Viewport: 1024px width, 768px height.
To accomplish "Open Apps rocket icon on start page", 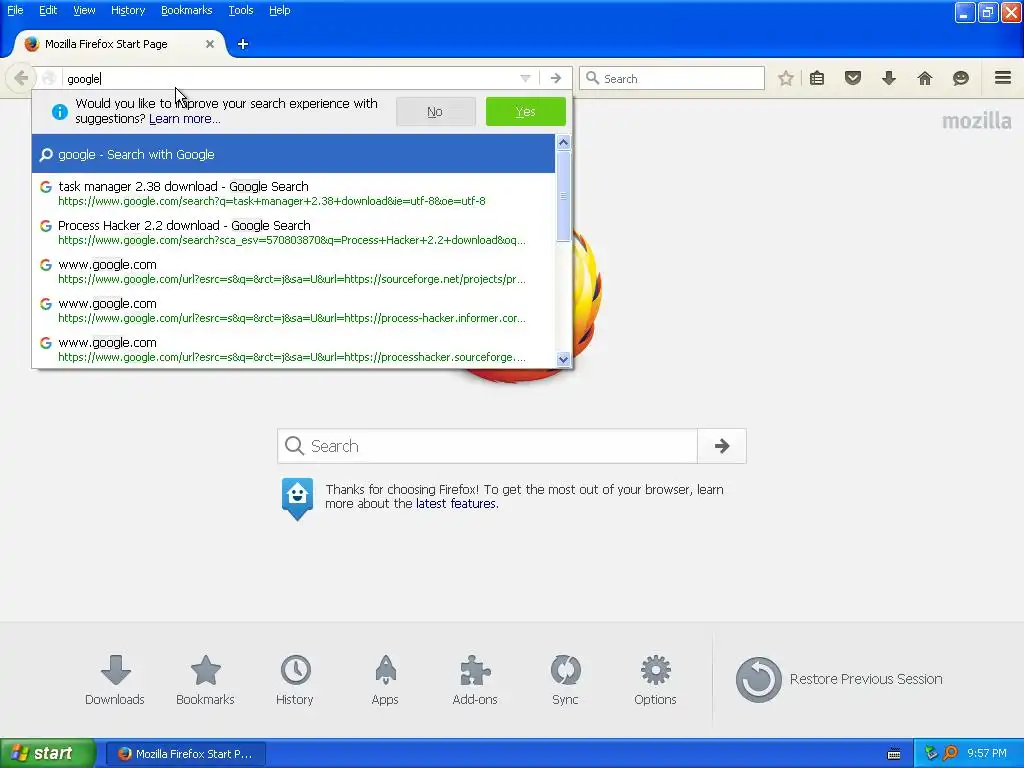I will point(385,680).
